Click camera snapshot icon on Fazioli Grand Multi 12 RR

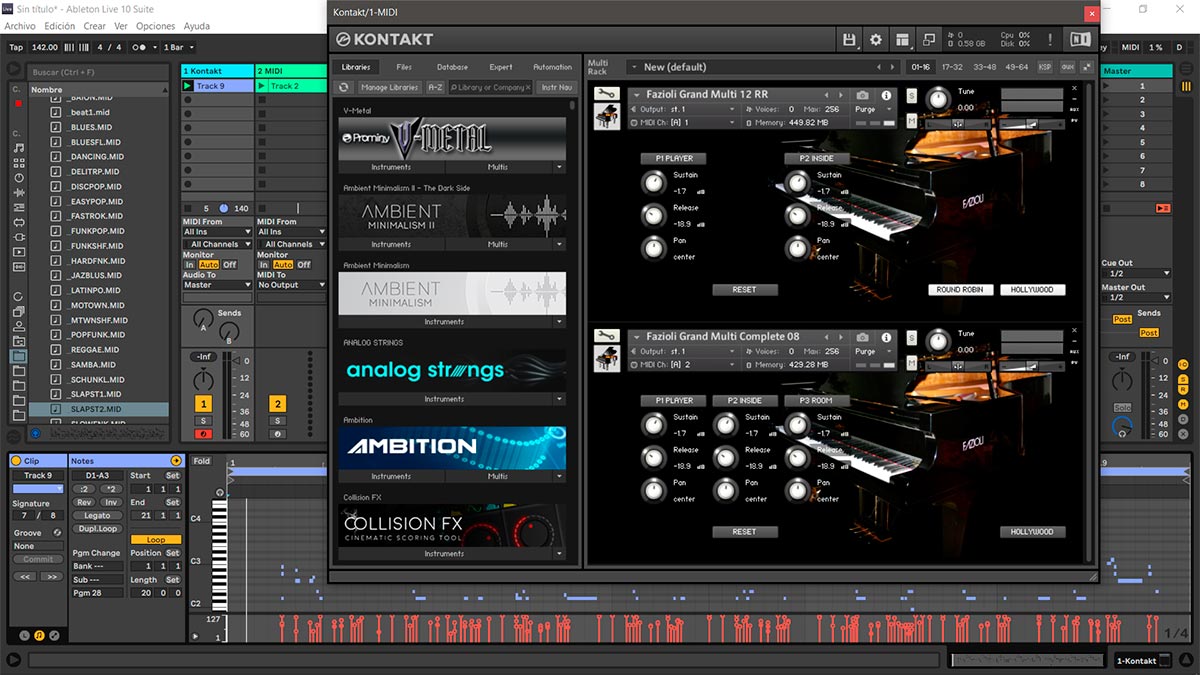click(862, 95)
